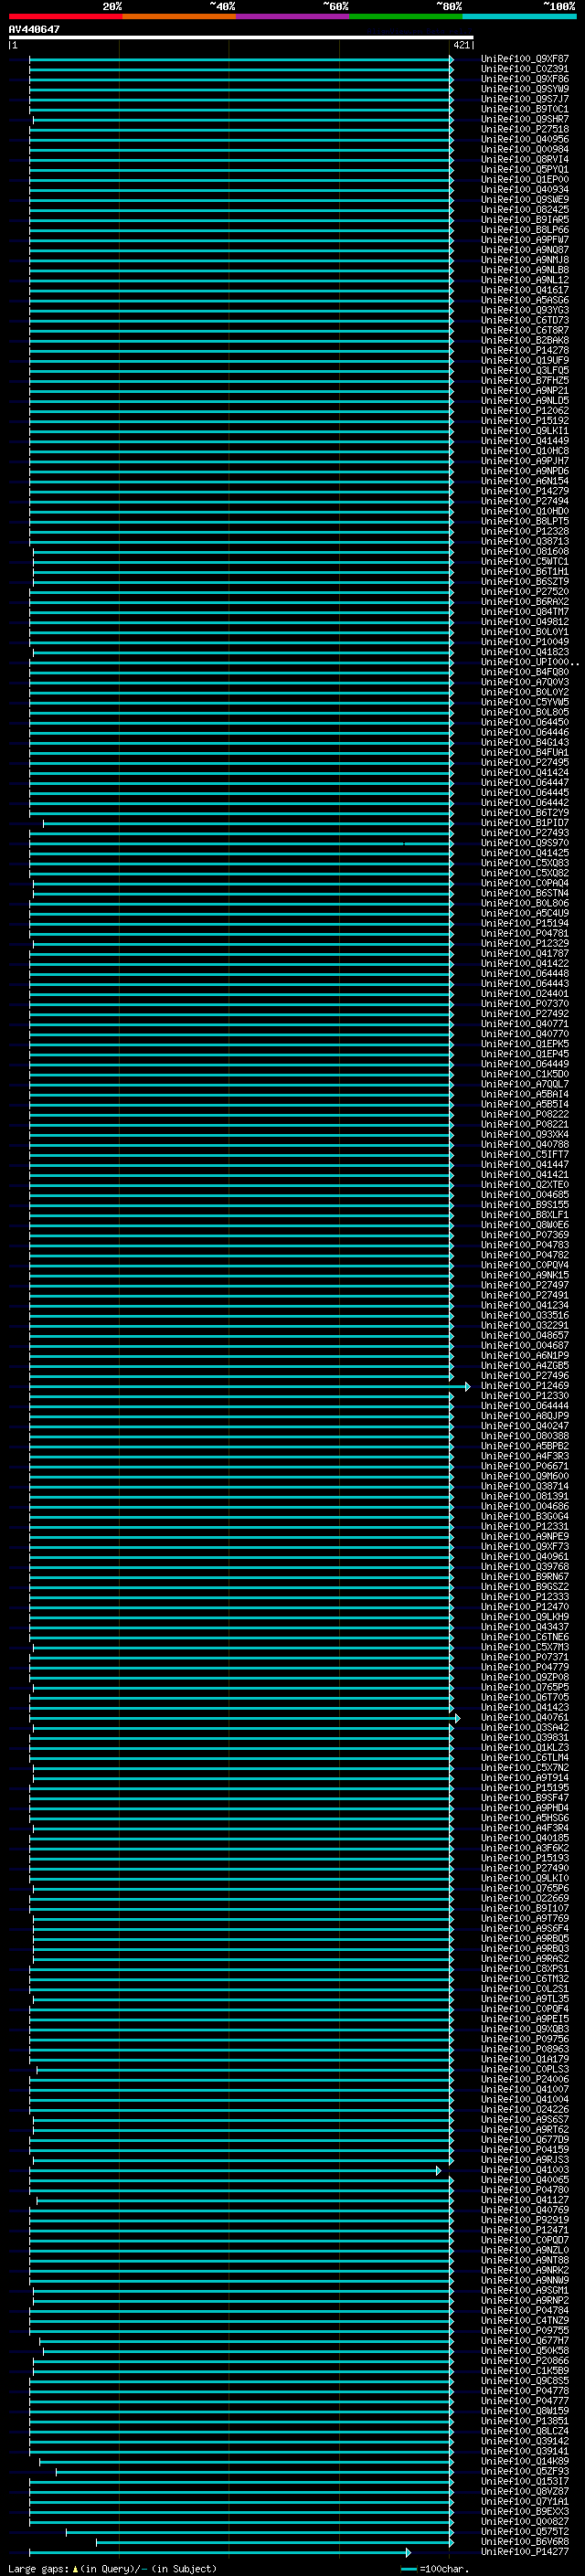Select hit label UniRef100_P27495
The width and height of the screenshot is (585, 2576).
[524, 762]
